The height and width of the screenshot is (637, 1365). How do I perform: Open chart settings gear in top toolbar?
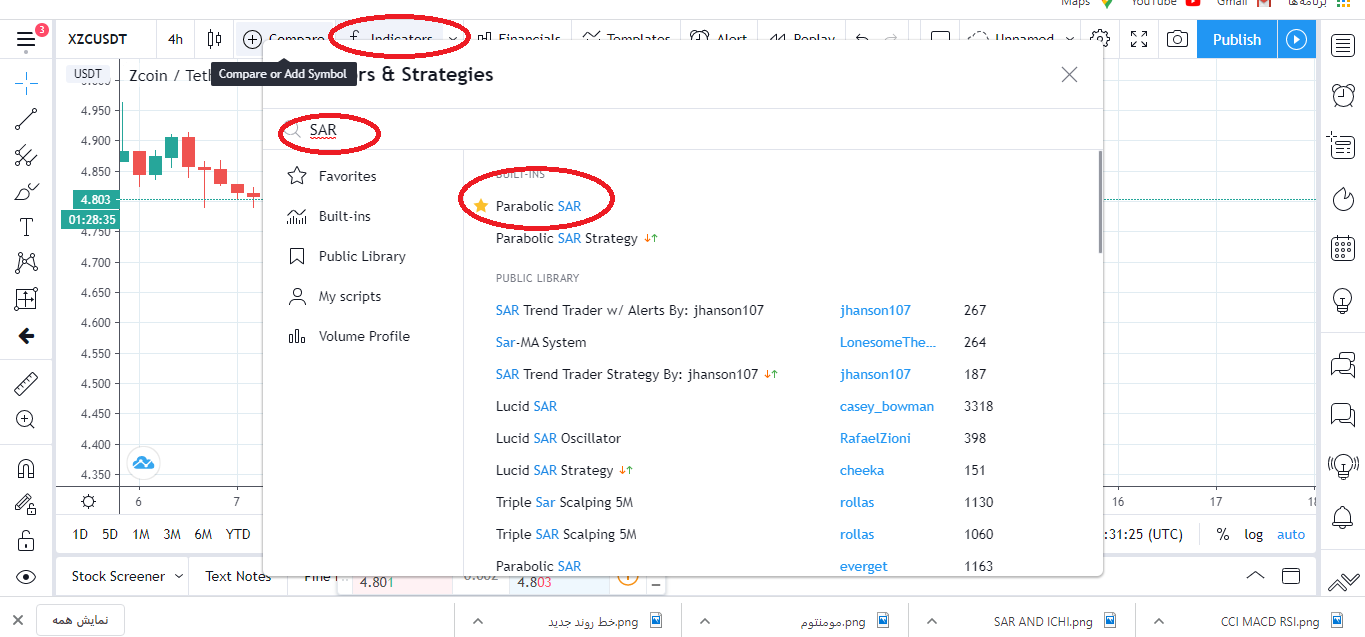coord(1100,40)
